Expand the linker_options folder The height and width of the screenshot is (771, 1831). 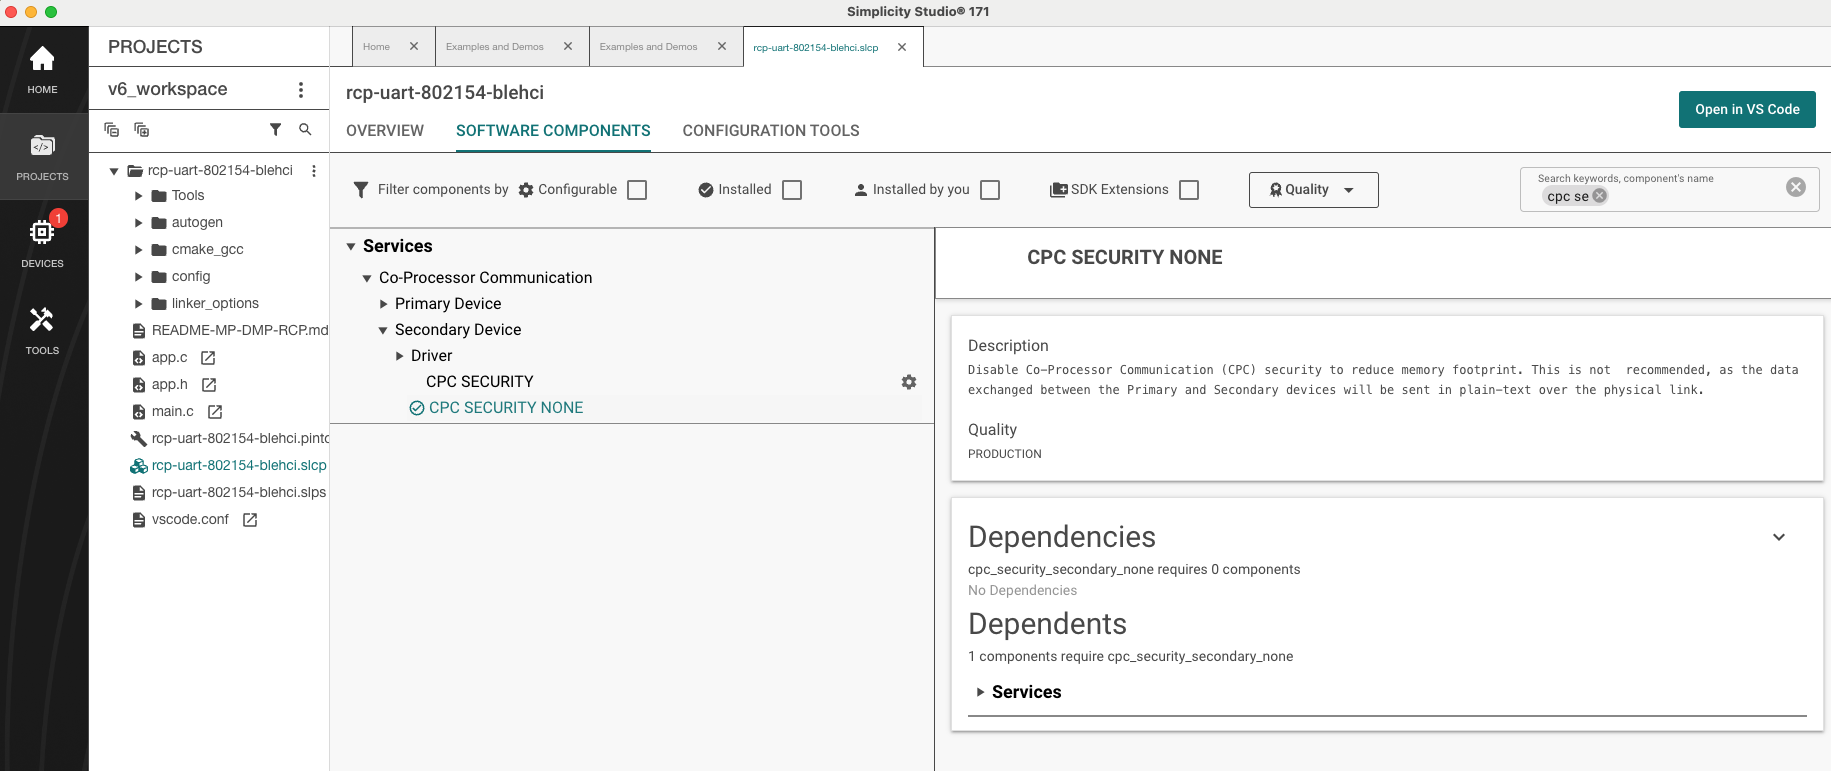click(139, 304)
